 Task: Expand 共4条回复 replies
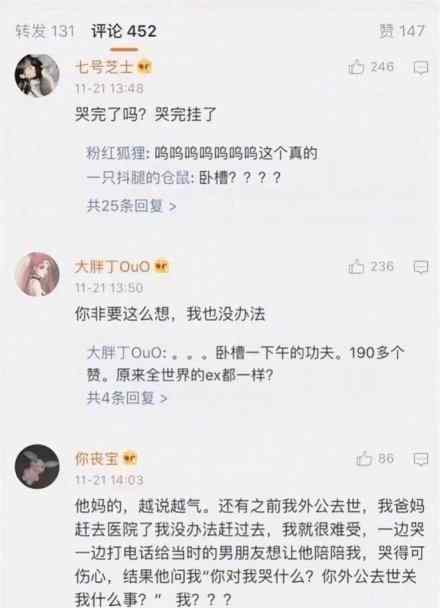coord(127,398)
